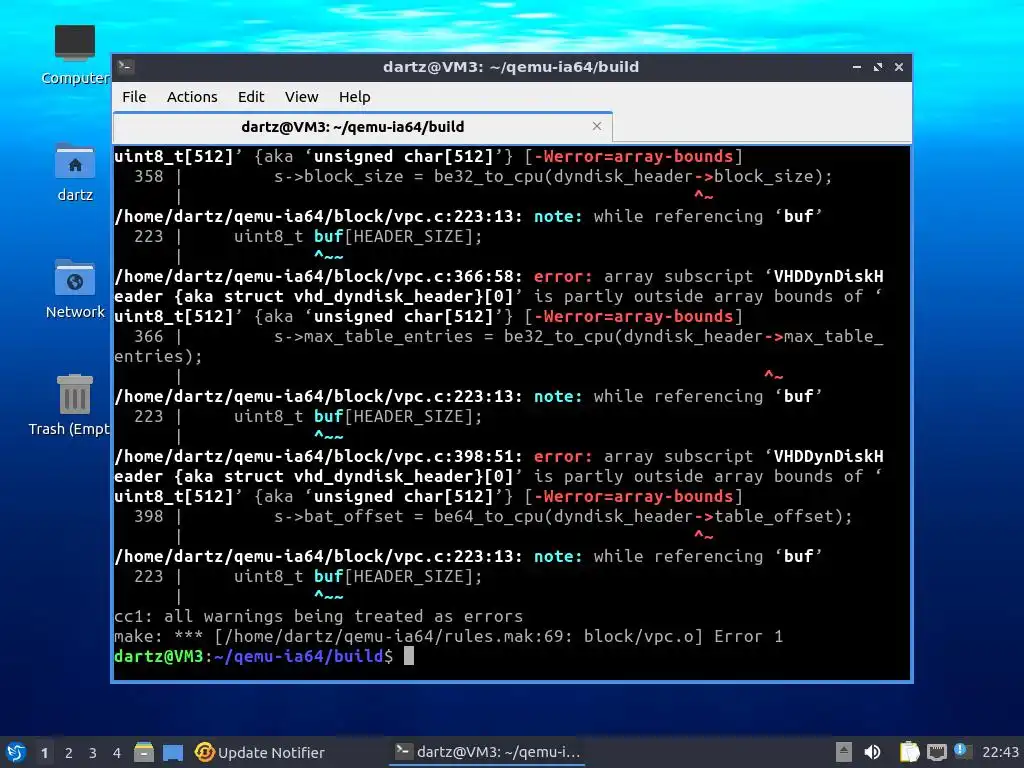This screenshot has height=768, width=1024.
Task: Switch to workspace 3
Action: point(93,753)
